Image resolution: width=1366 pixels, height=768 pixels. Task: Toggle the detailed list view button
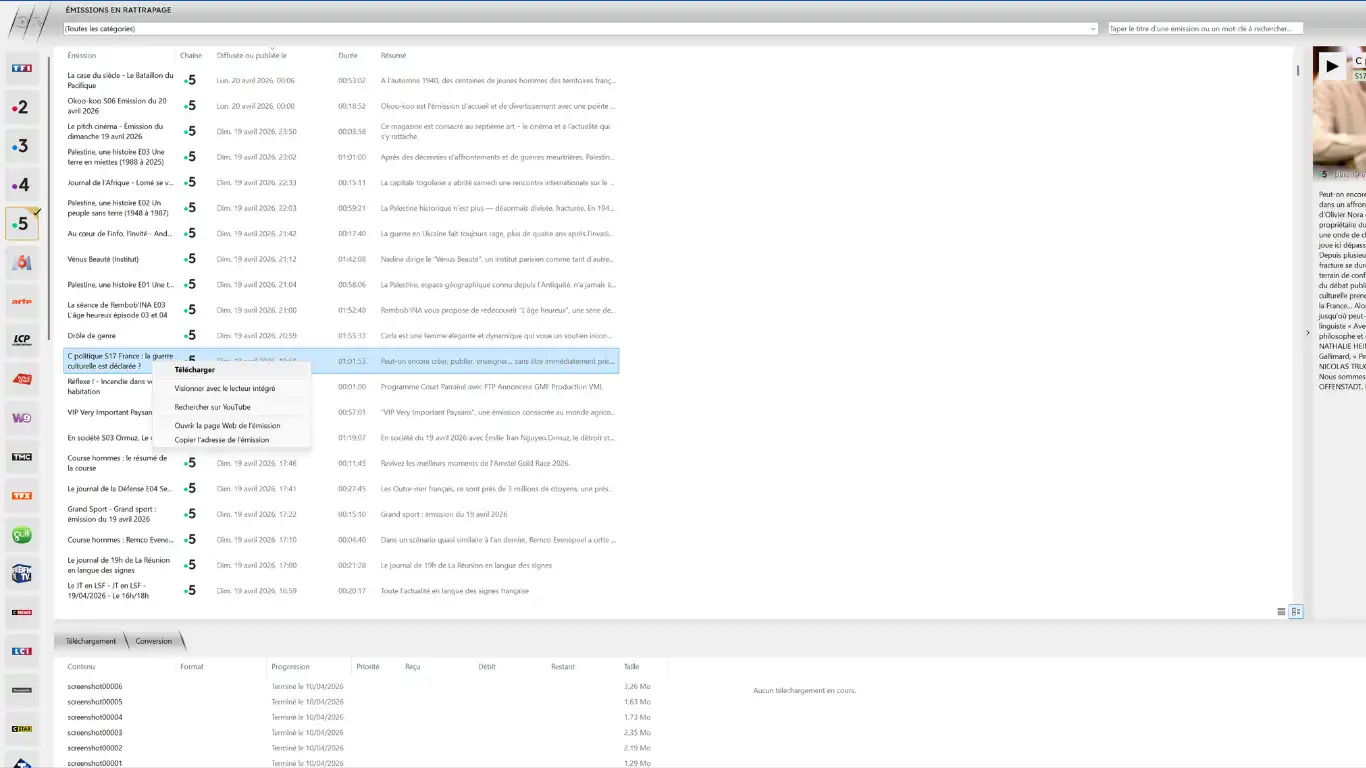pyautogui.click(x=1296, y=612)
